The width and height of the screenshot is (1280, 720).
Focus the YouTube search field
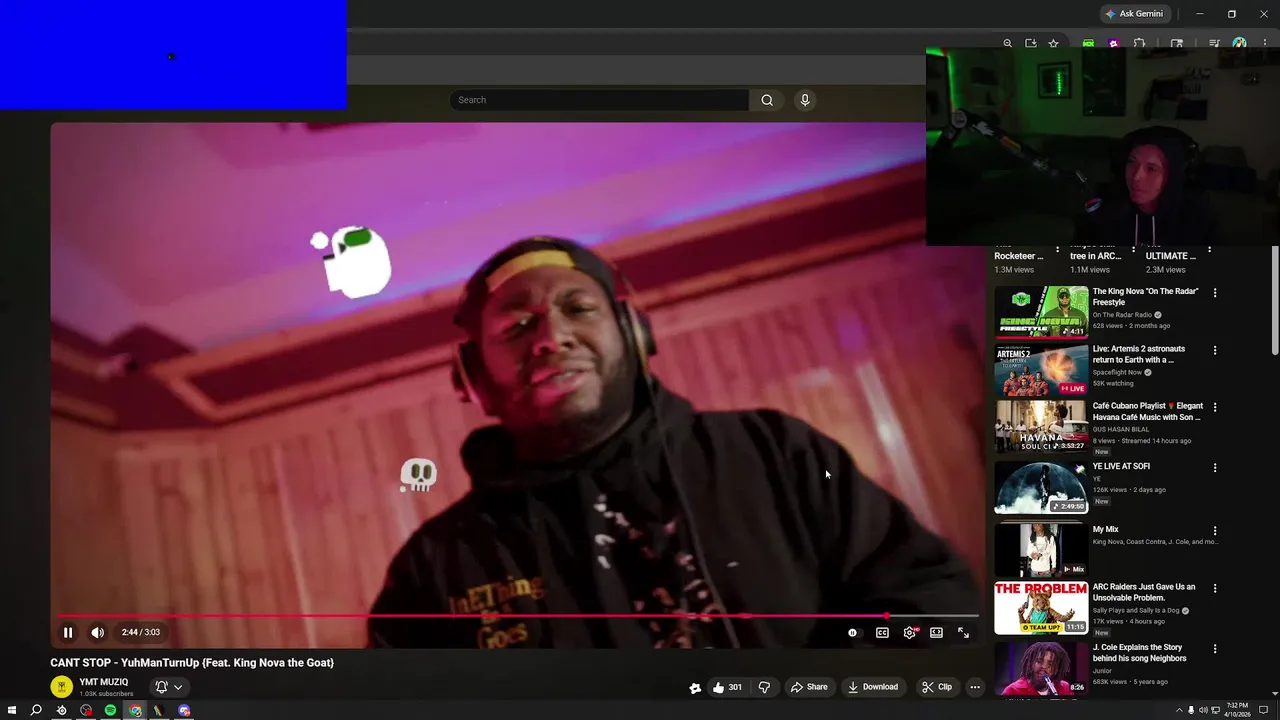599,100
